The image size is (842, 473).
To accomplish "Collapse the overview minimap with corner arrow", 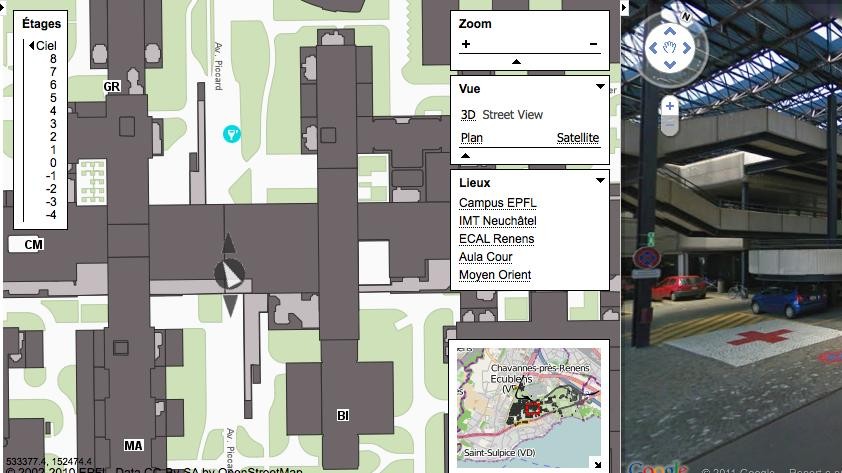I will click(597, 463).
